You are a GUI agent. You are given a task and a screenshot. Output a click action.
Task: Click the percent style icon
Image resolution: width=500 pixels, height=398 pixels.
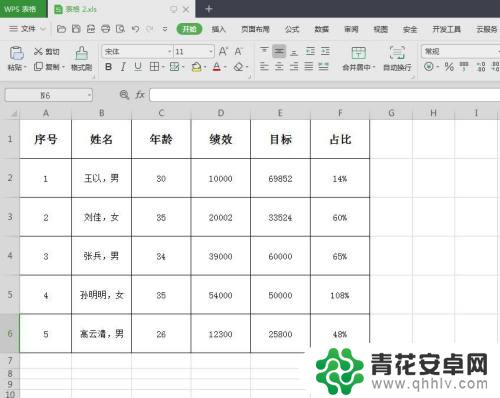point(449,67)
